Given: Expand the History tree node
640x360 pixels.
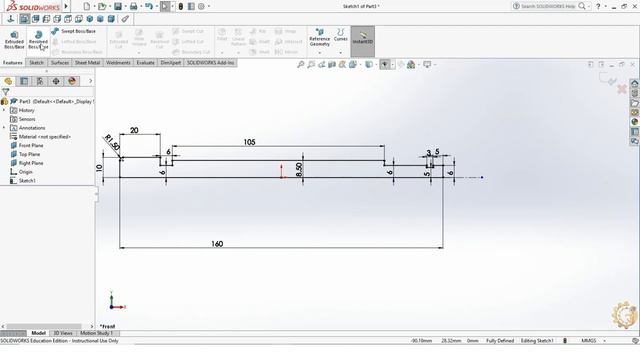Looking at the screenshot, I should tap(4, 110).
